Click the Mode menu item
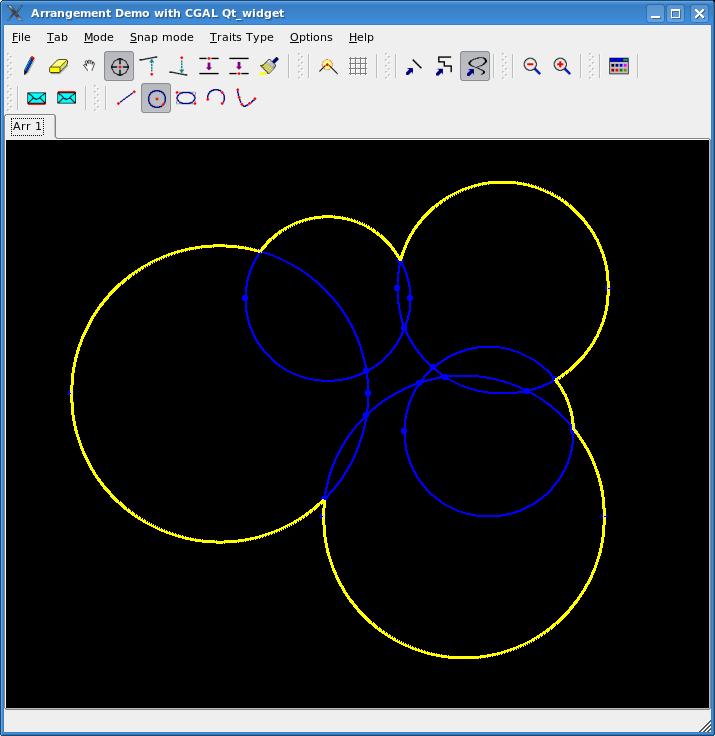 tap(98, 37)
